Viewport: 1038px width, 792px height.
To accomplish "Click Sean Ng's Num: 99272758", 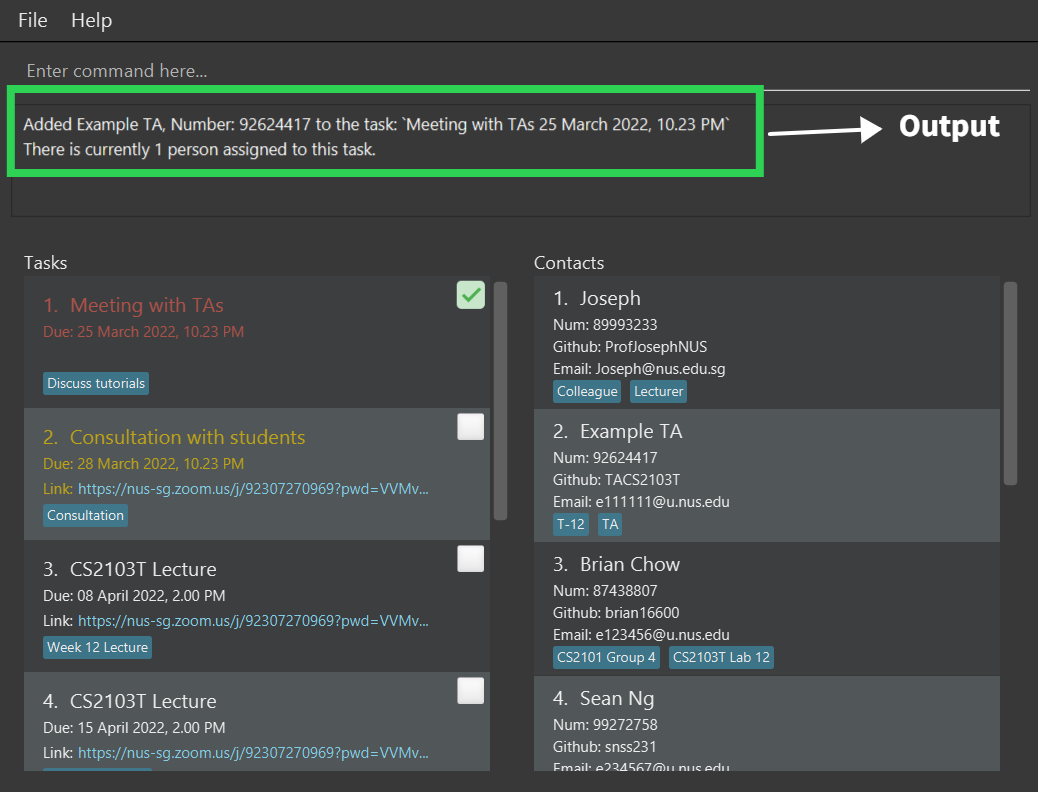I will pyautogui.click(x=605, y=725).
